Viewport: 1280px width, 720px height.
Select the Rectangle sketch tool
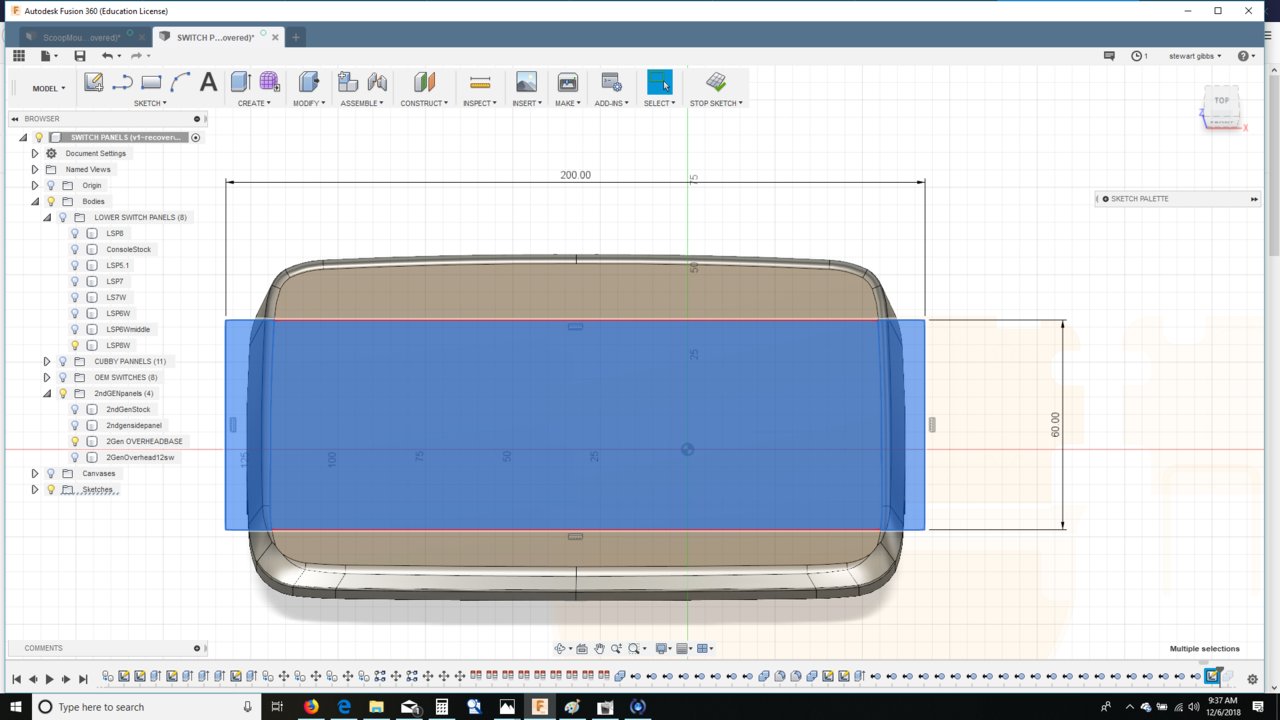click(x=151, y=82)
